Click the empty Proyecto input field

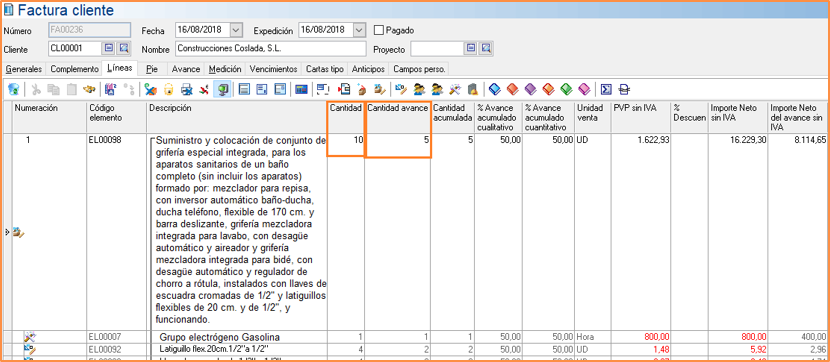[437, 49]
